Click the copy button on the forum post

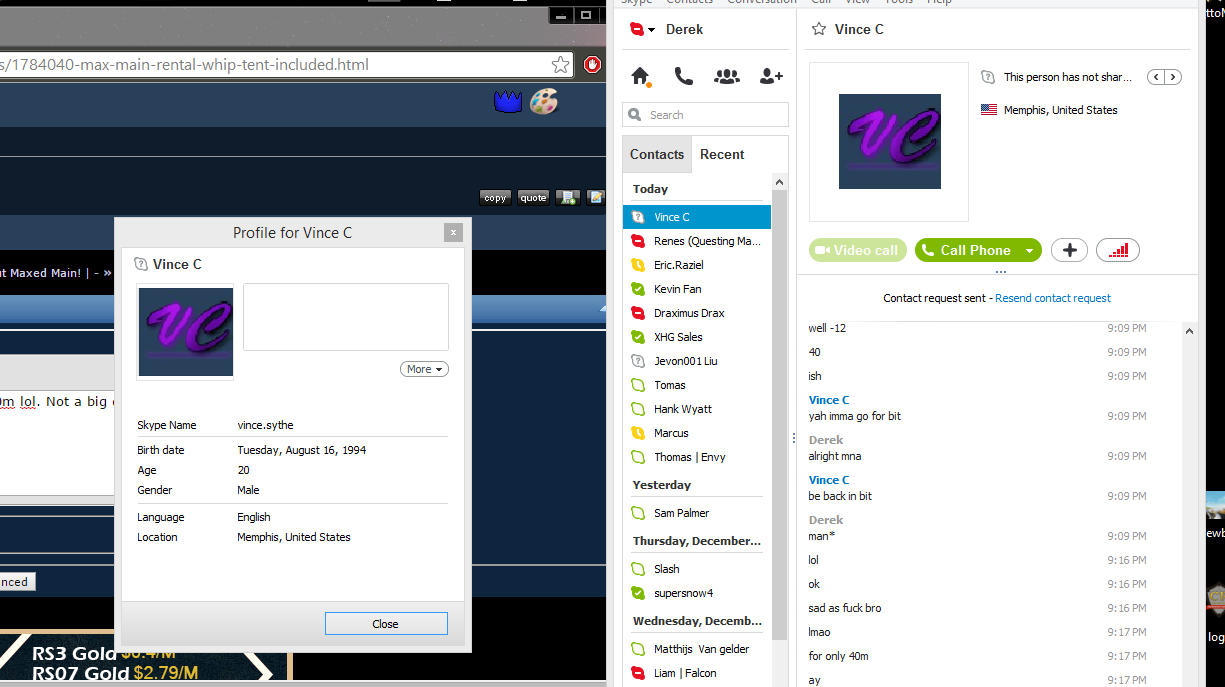(495, 198)
